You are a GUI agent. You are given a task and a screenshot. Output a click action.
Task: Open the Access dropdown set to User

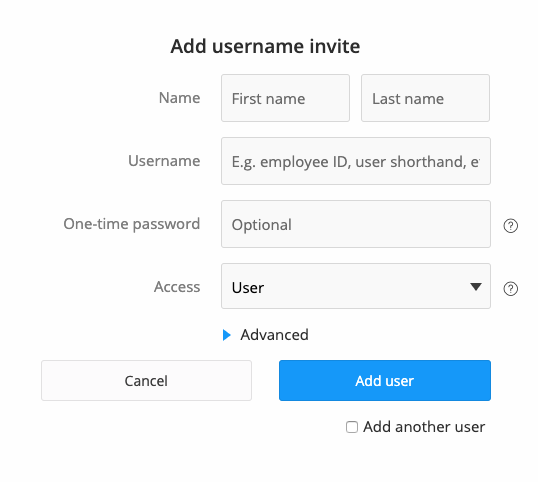click(x=356, y=286)
